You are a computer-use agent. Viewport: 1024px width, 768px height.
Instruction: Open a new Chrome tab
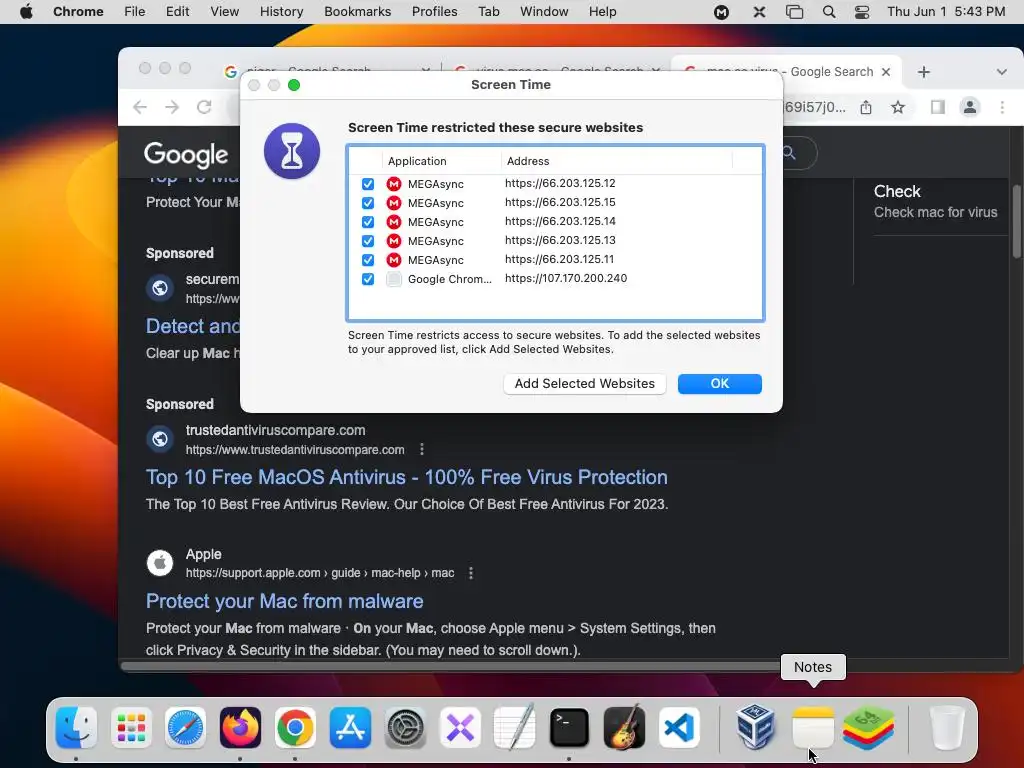pos(923,72)
